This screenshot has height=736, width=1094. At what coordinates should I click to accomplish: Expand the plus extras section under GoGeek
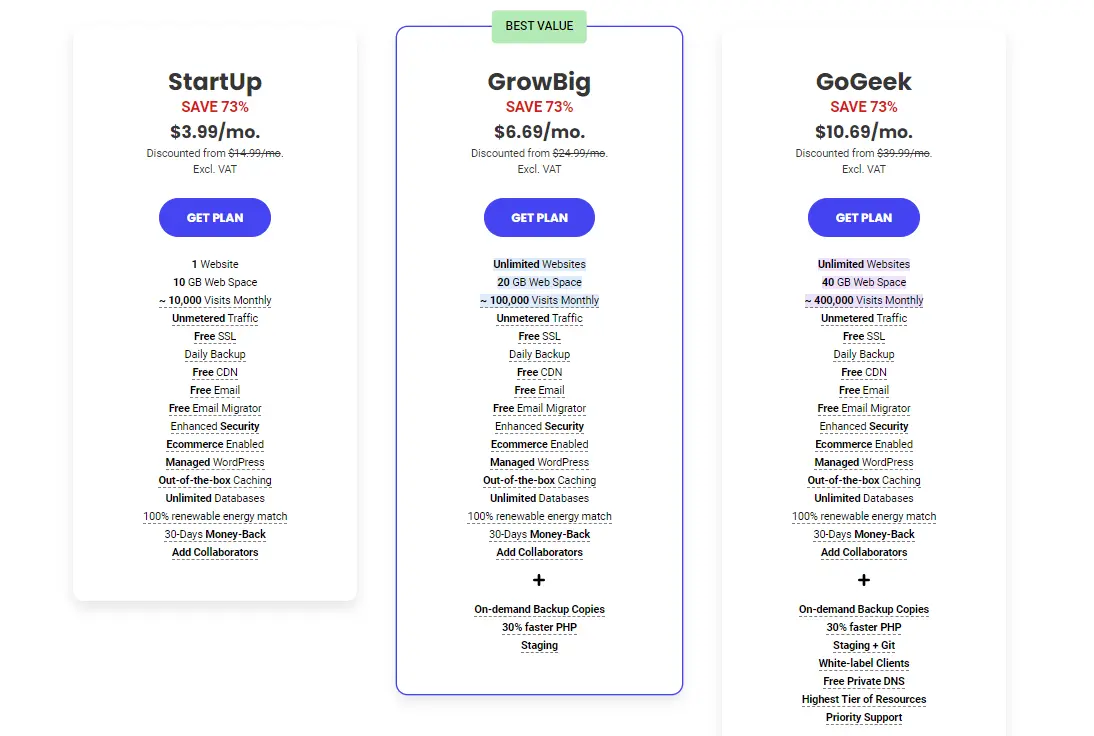tap(863, 580)
